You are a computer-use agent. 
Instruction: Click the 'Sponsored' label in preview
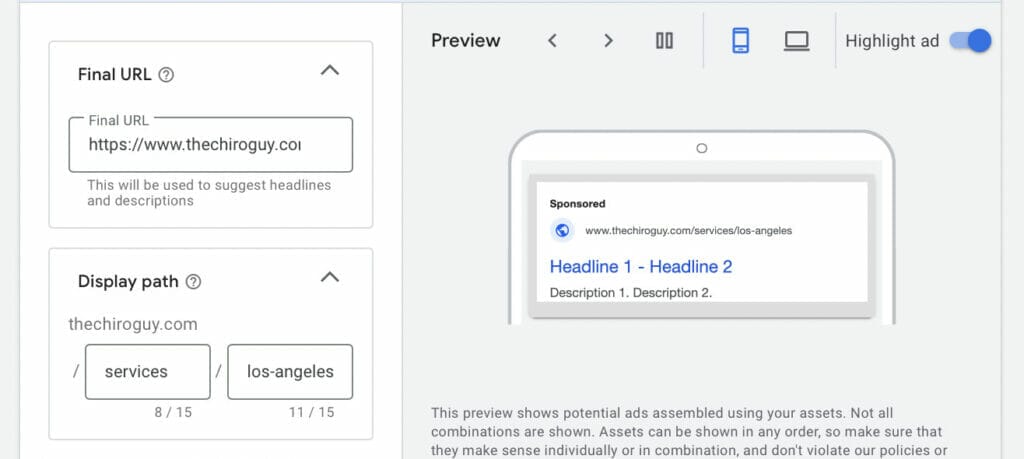pos(577,204)
